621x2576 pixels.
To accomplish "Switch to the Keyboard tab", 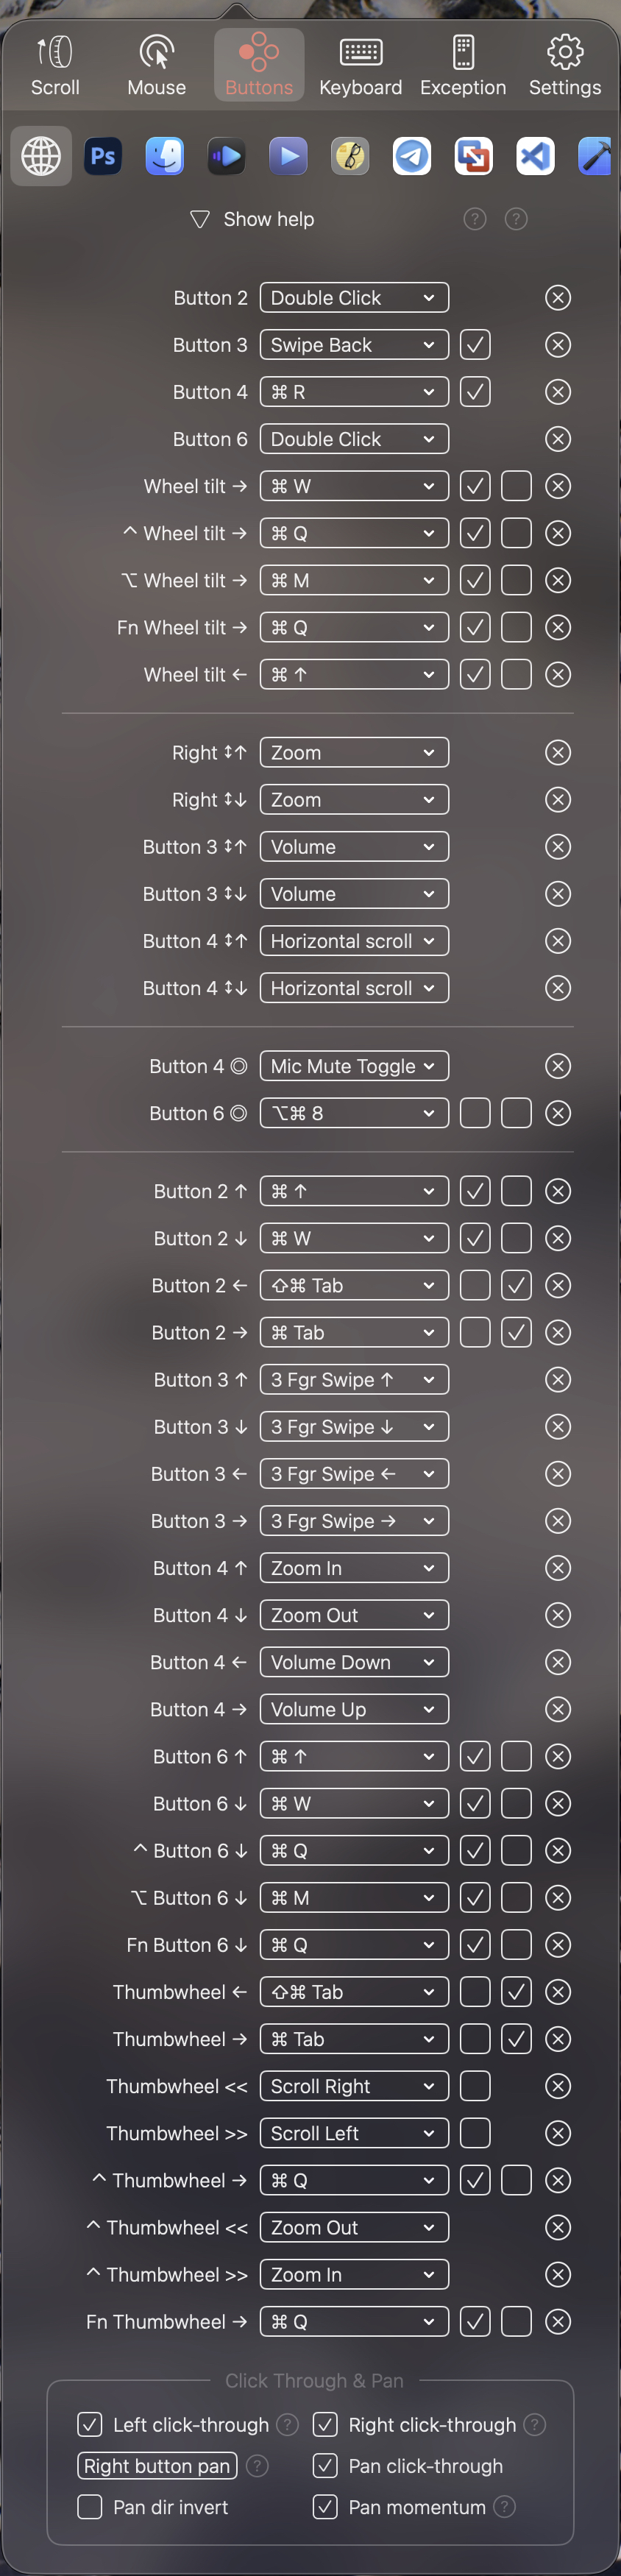I will click(360, 65).
